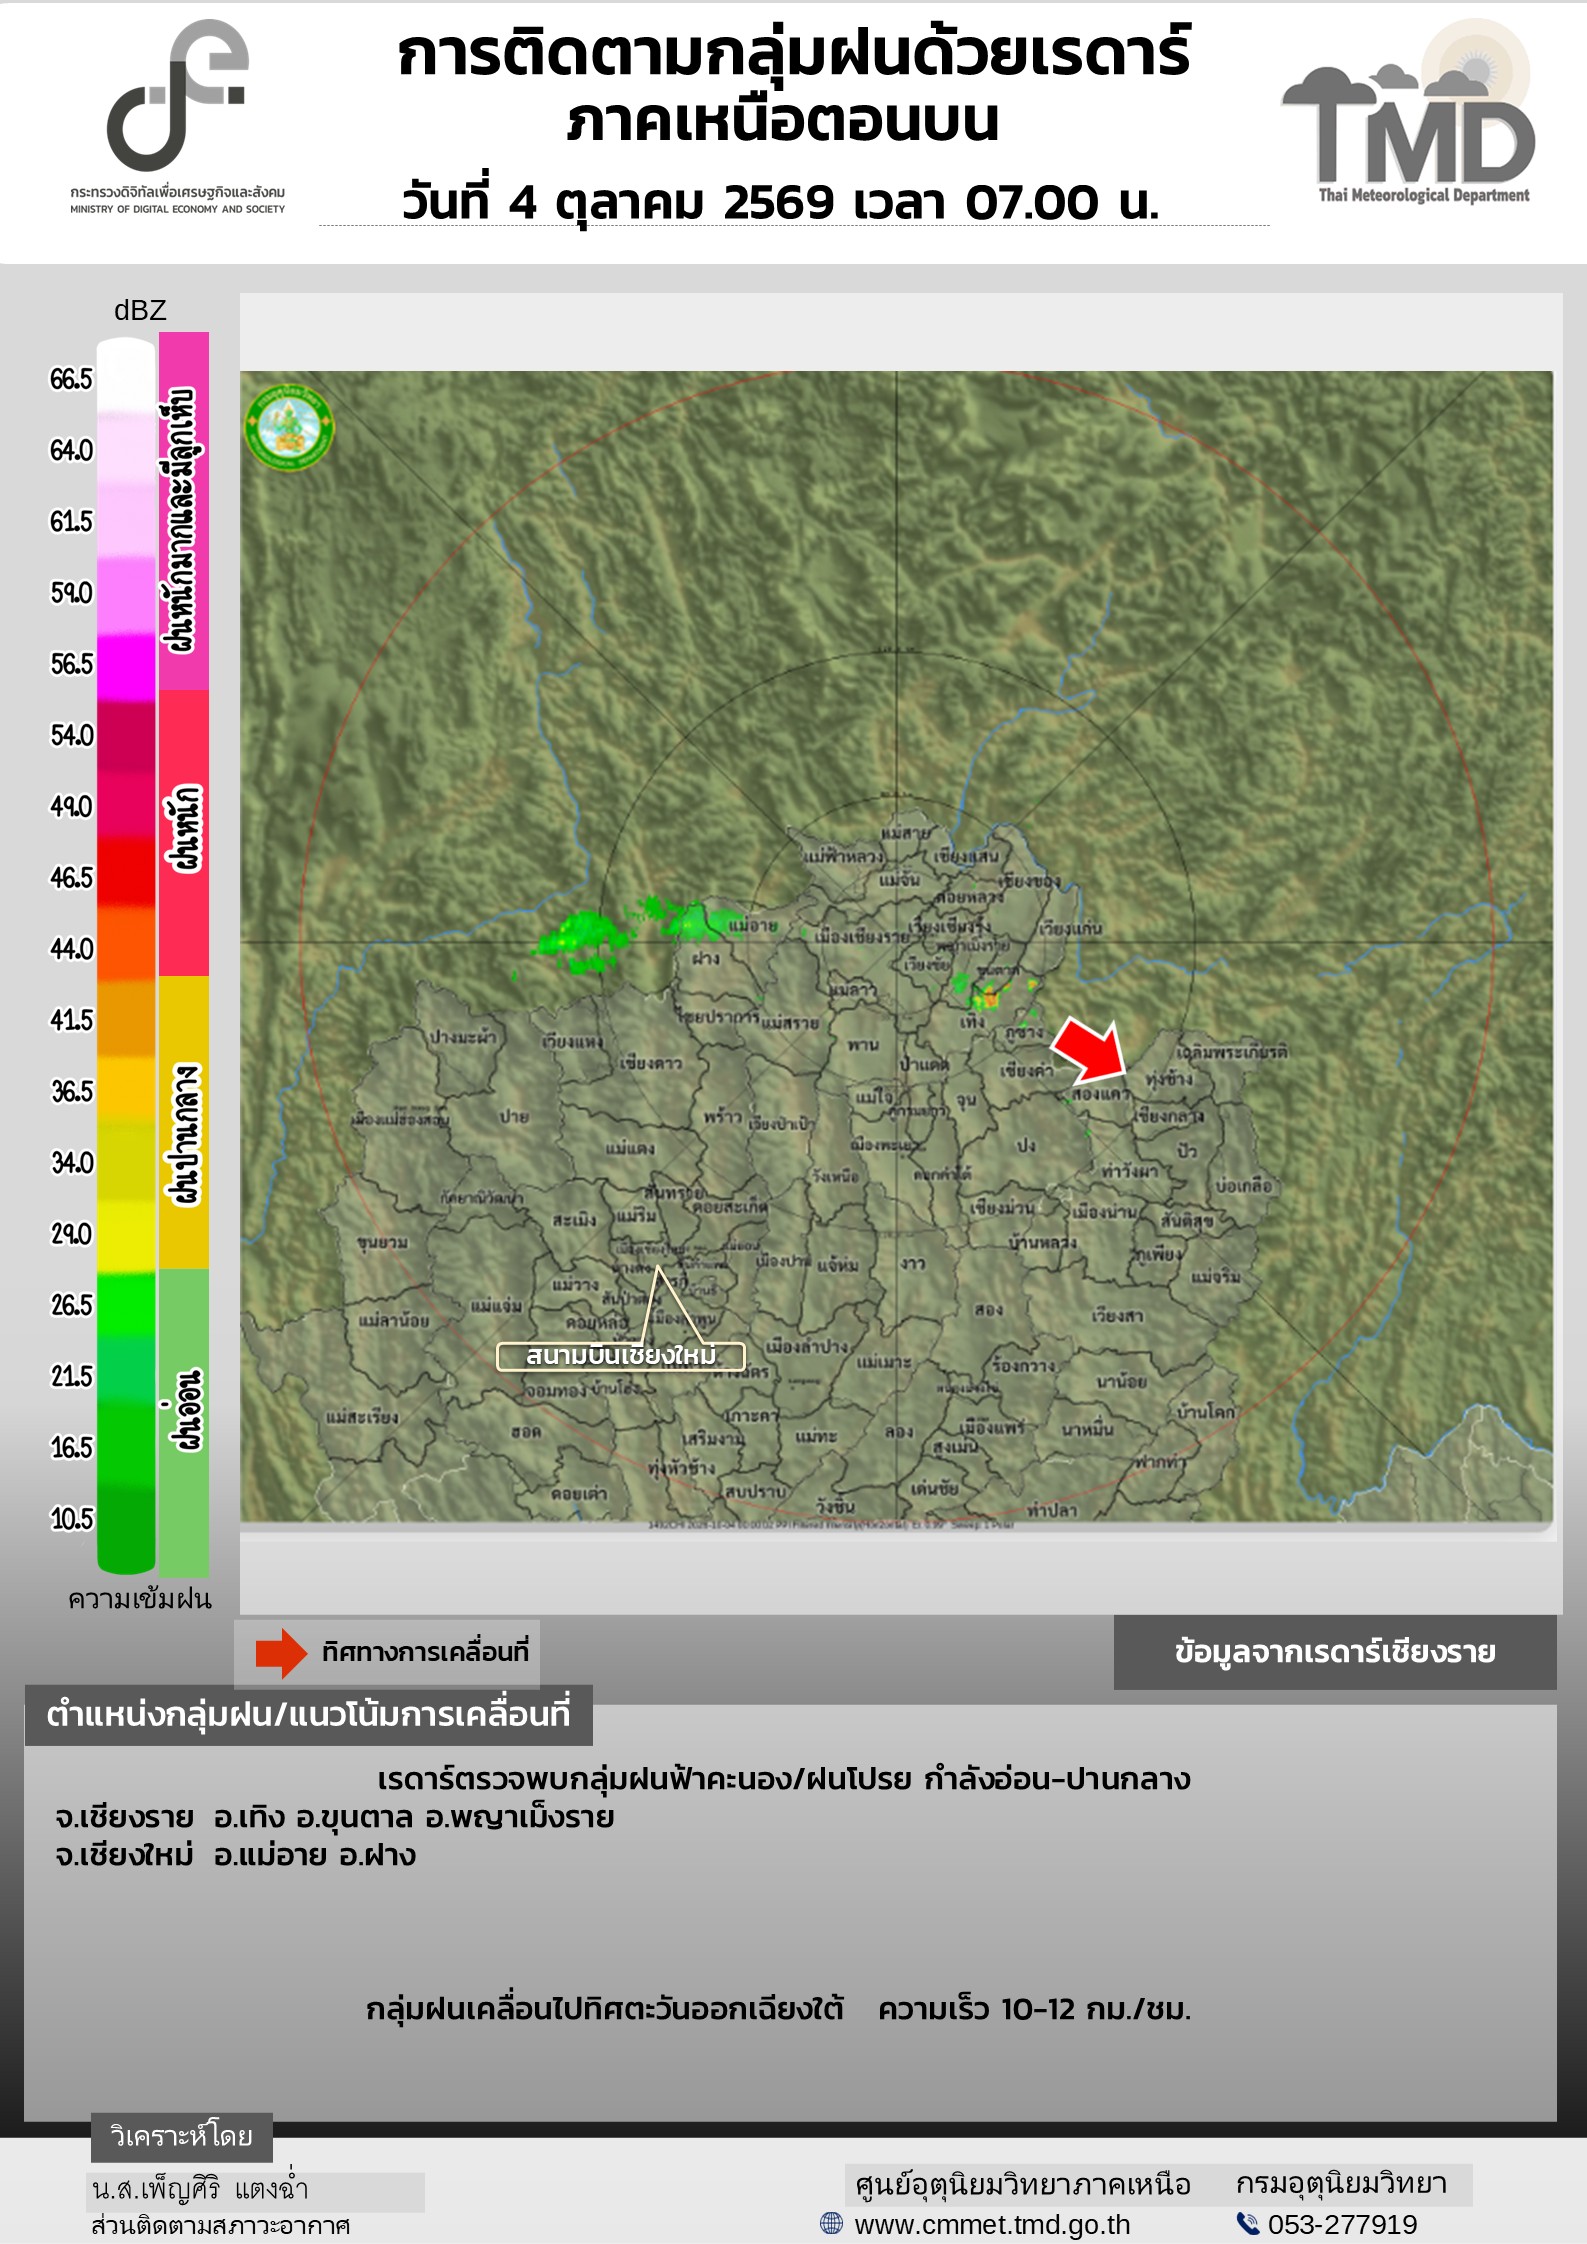Click the date line วันที่ 4 ตุลาคม 2569
Image resolution: width=1587 pixels, height=2244 pixels.
click(x=617, y=202)
